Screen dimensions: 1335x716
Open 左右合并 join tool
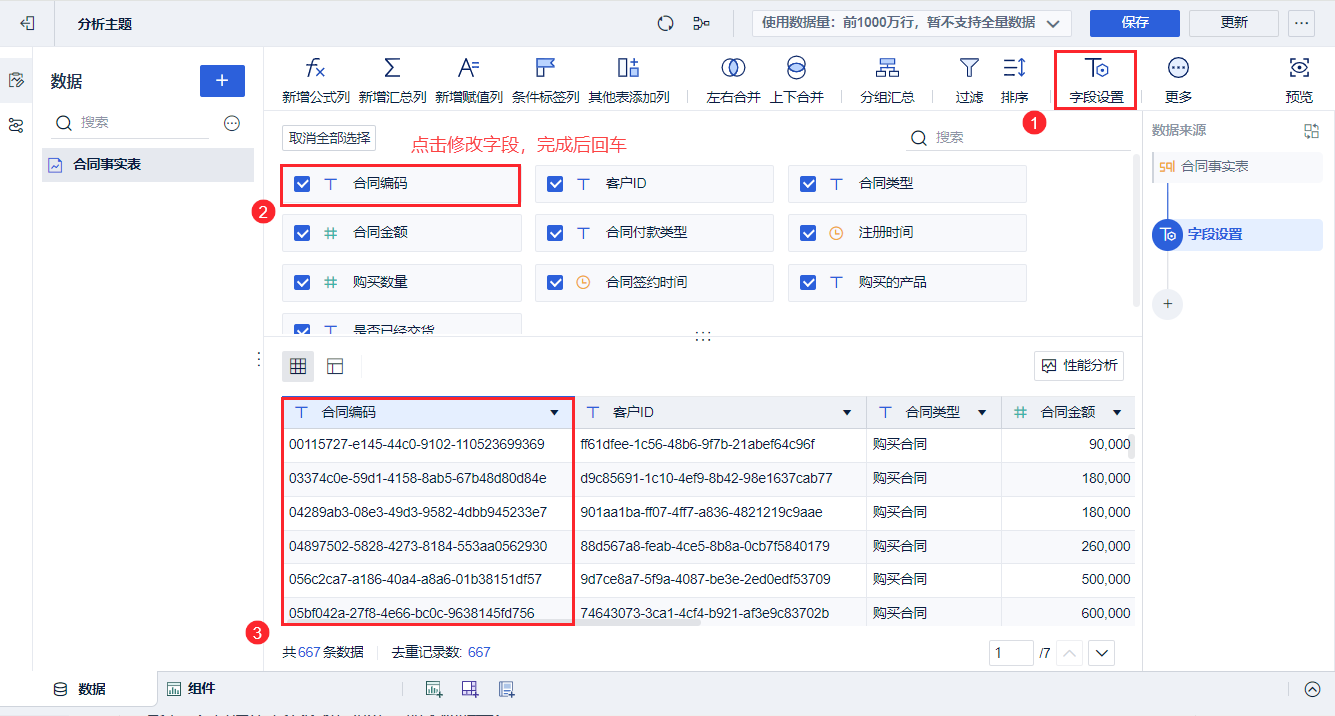(x=733, y=80)
